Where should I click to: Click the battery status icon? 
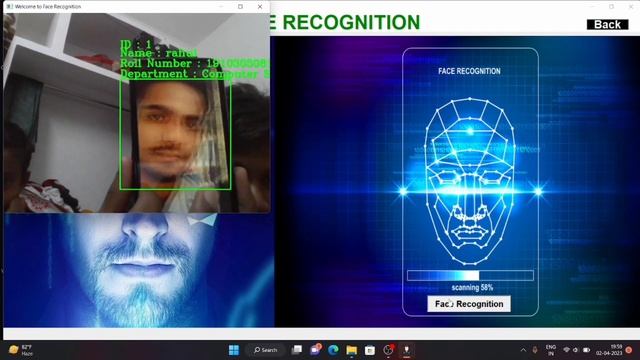tap(587, 350)
